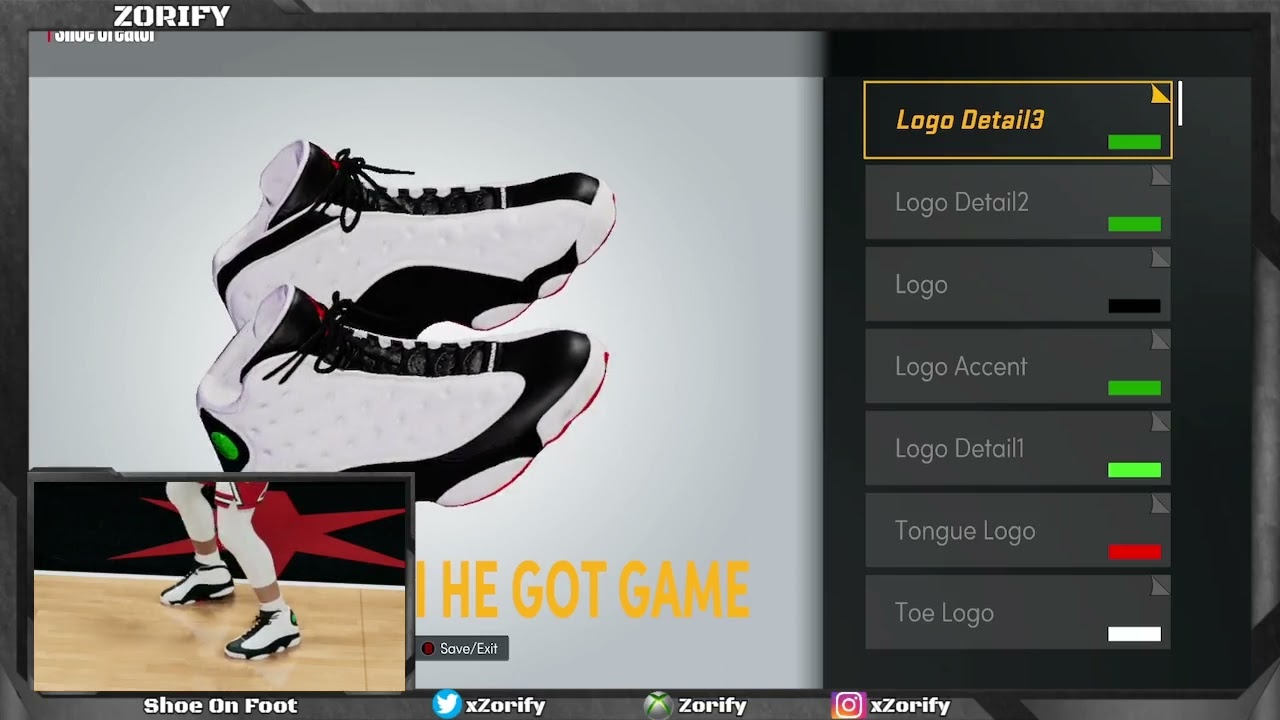
Task: Click the red swatch on Tongue Logo
Action: (1134, 552)
